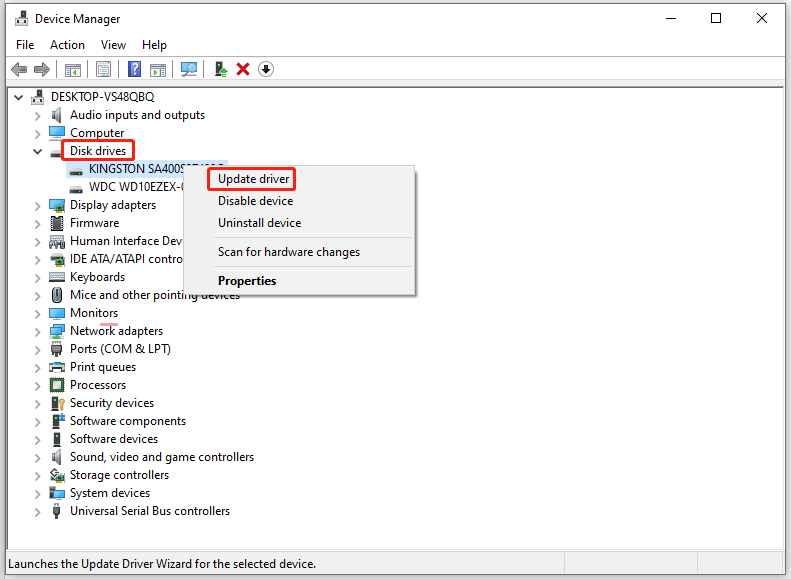Click the Mice and other pointing devices icon

coord(57,295)
